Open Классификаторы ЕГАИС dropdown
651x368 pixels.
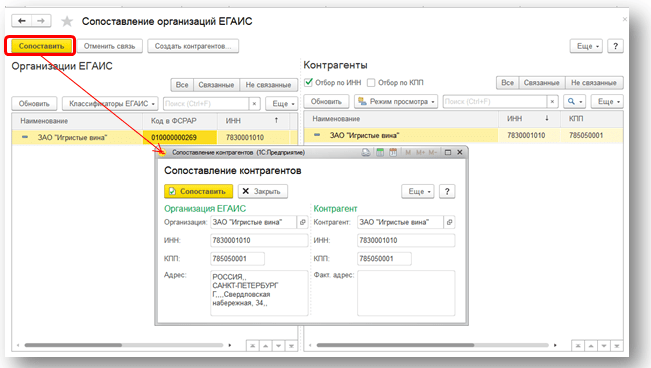110,103
